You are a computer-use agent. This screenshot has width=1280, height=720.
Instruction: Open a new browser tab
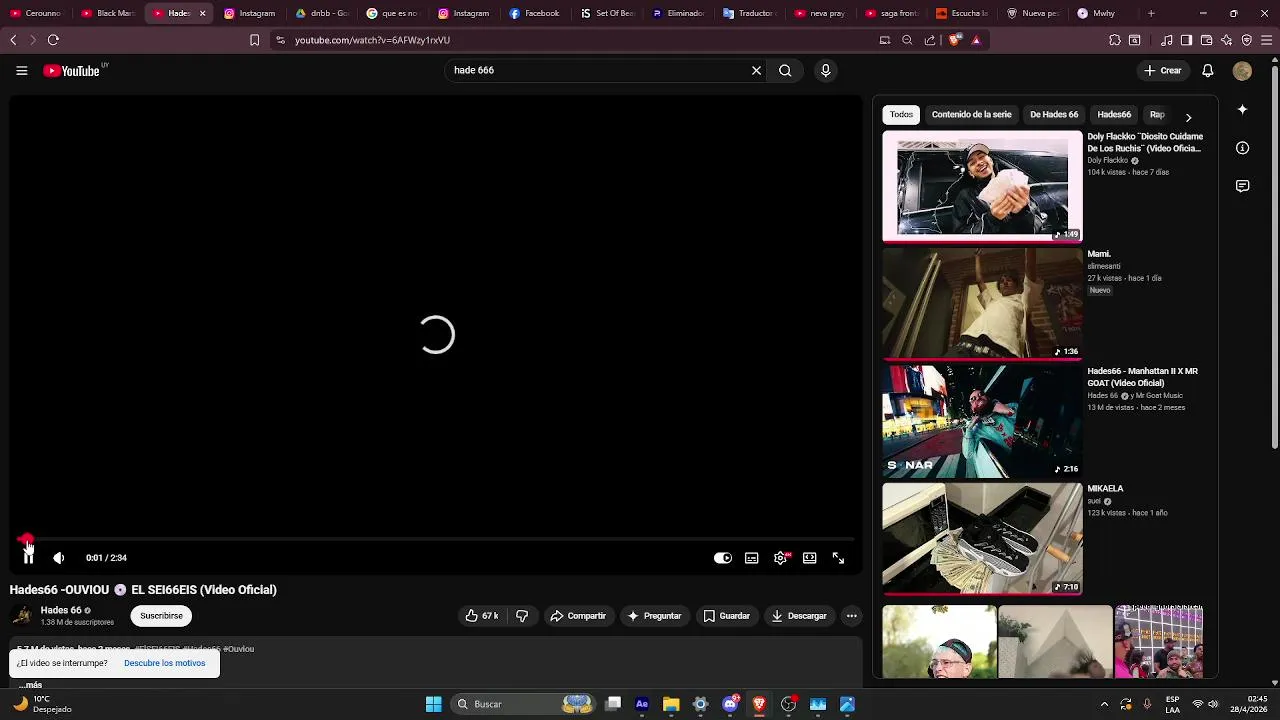pos(1151,13)
